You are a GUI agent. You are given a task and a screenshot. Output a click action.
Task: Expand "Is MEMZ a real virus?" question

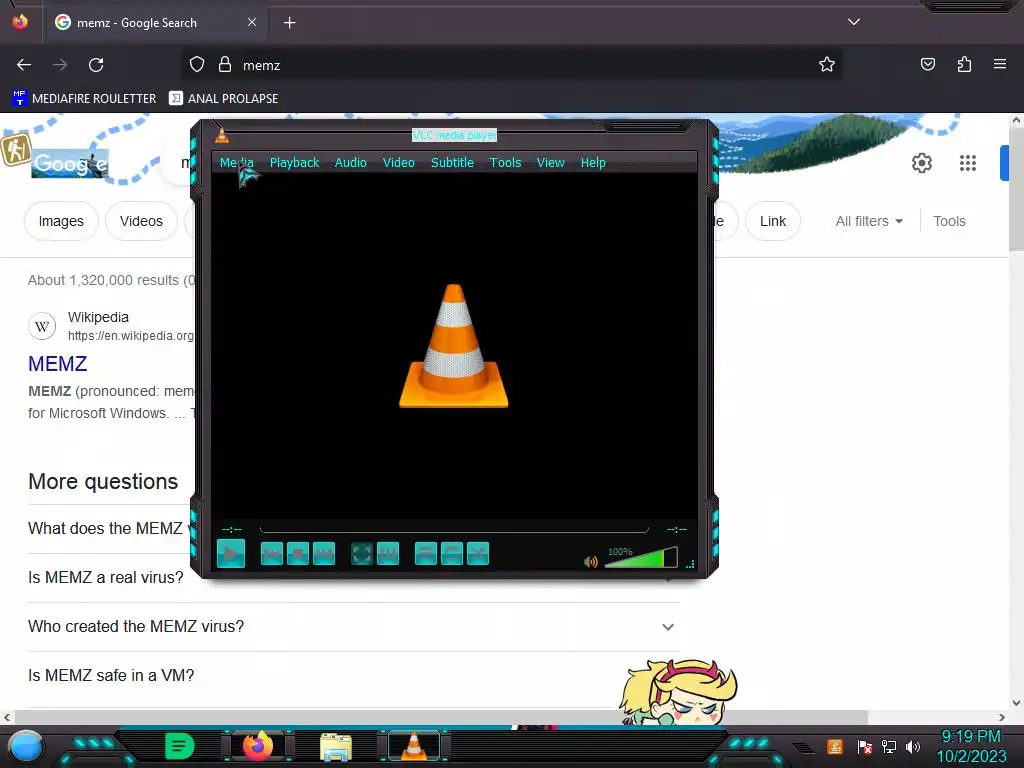pyautogui.click(x=106, y=577)
